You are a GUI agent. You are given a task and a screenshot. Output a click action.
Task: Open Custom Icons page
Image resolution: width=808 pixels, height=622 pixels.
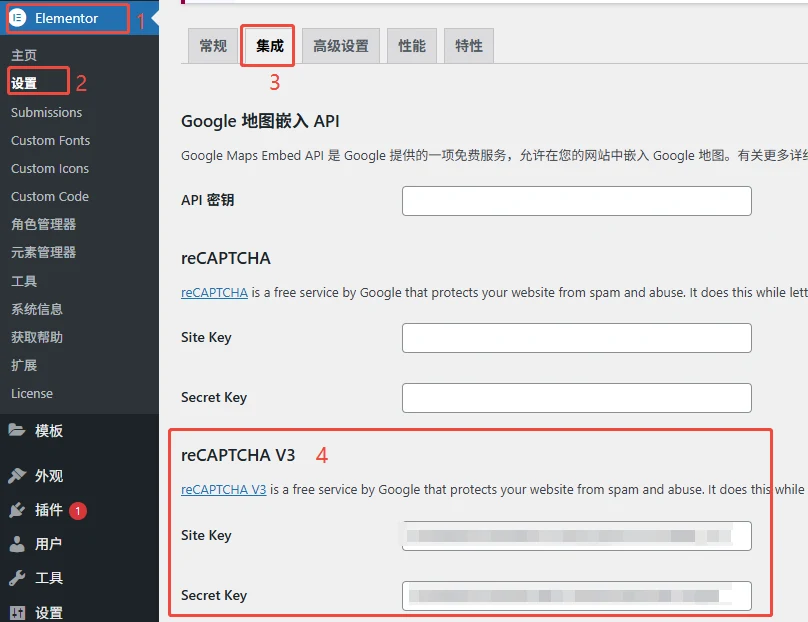click(x=50, y=169)
